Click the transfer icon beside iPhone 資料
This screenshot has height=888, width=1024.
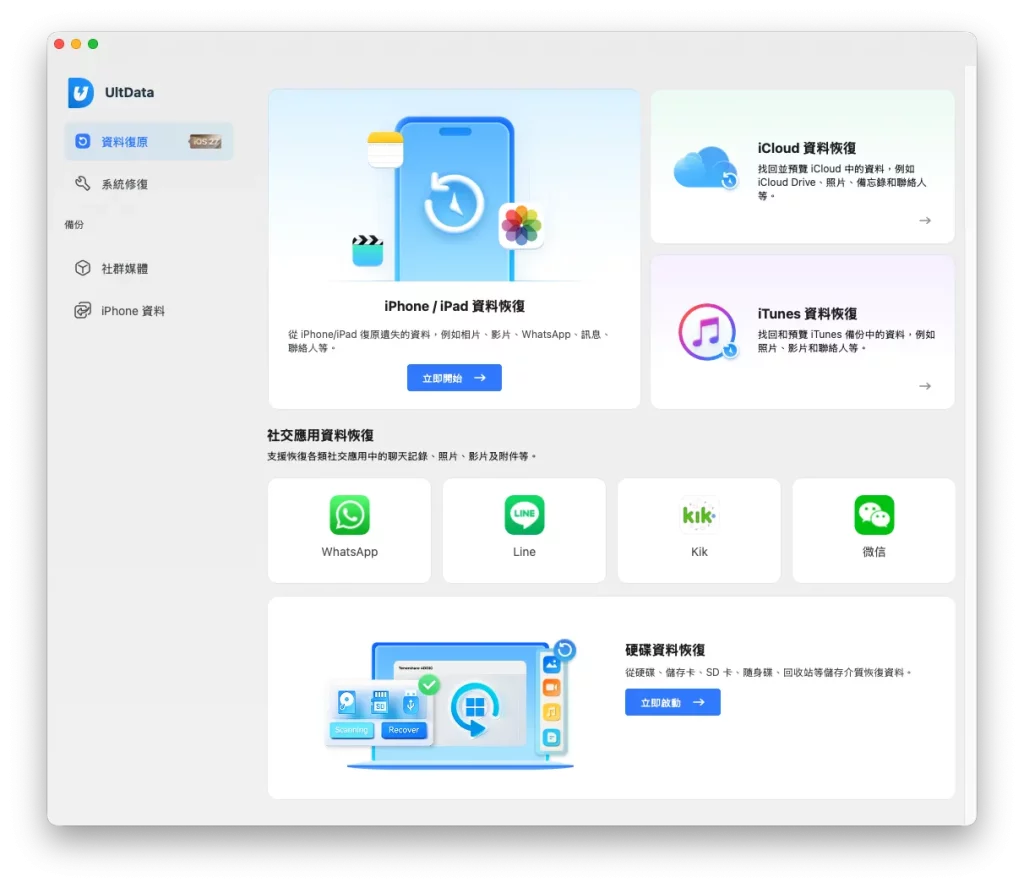tap(82, 311)
